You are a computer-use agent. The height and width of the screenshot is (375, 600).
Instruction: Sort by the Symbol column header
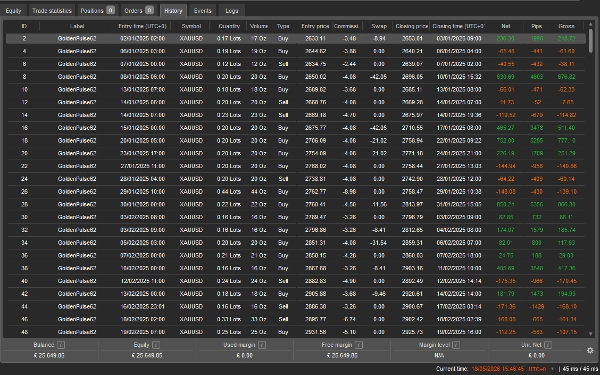tap(191, 26)
